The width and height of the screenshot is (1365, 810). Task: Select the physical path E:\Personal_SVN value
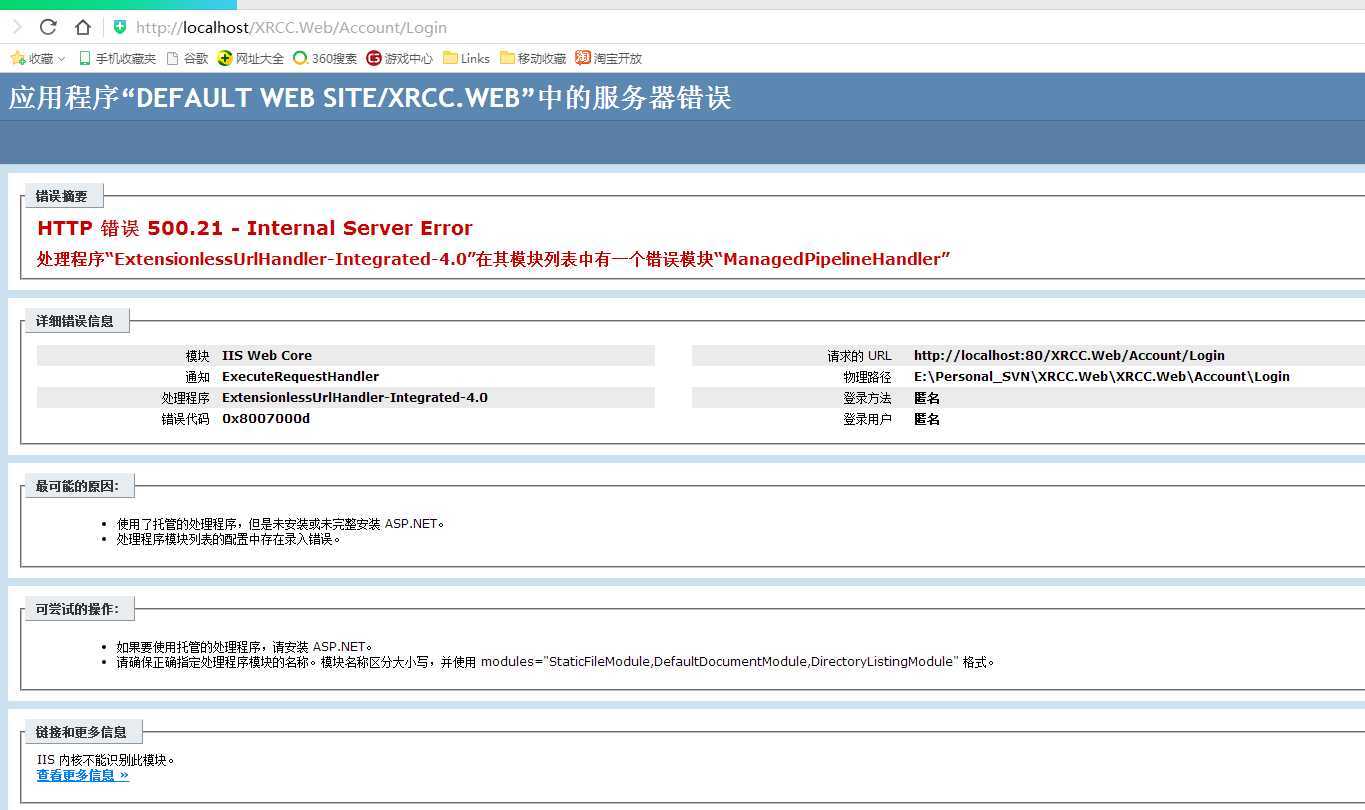1102,377
